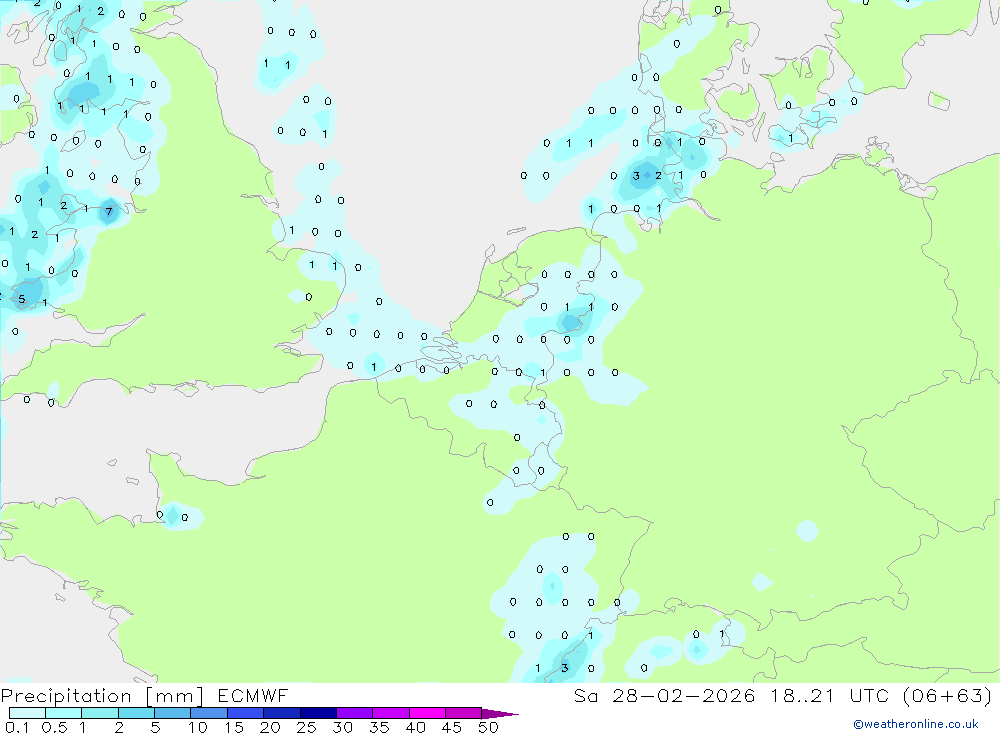
Task: Click the '(06+63)' forecast run label
Action: click(948, 695)
